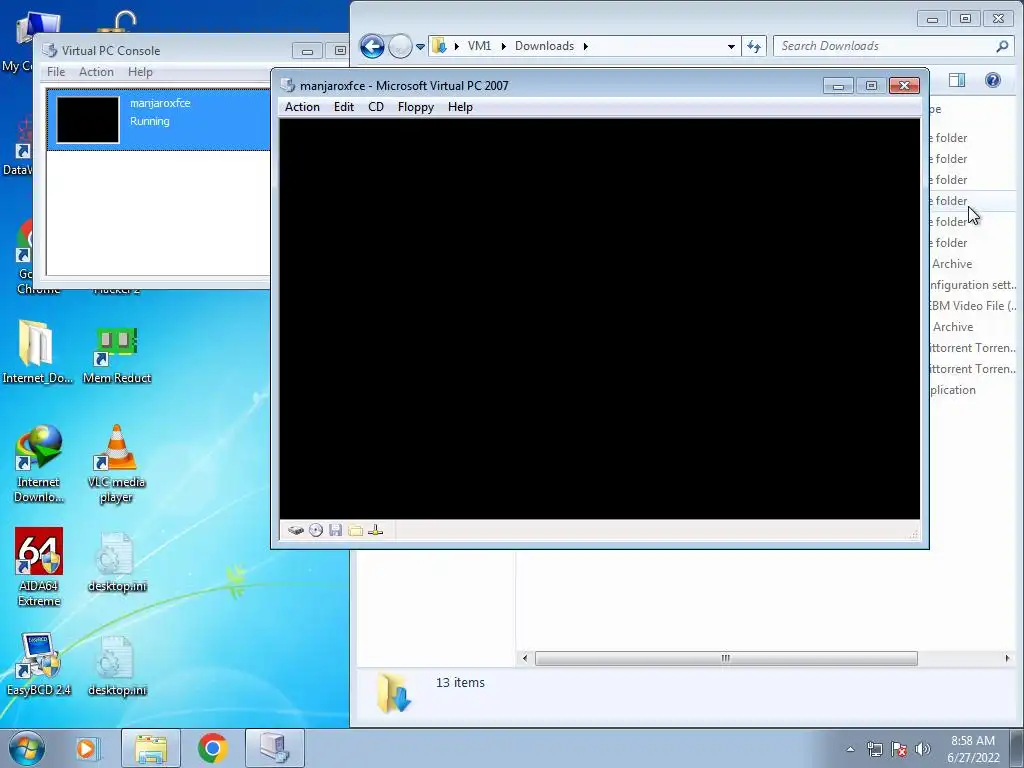Click the Virtual PC taskbar button
Screen dimensions: 1024x768
[274, 748]
